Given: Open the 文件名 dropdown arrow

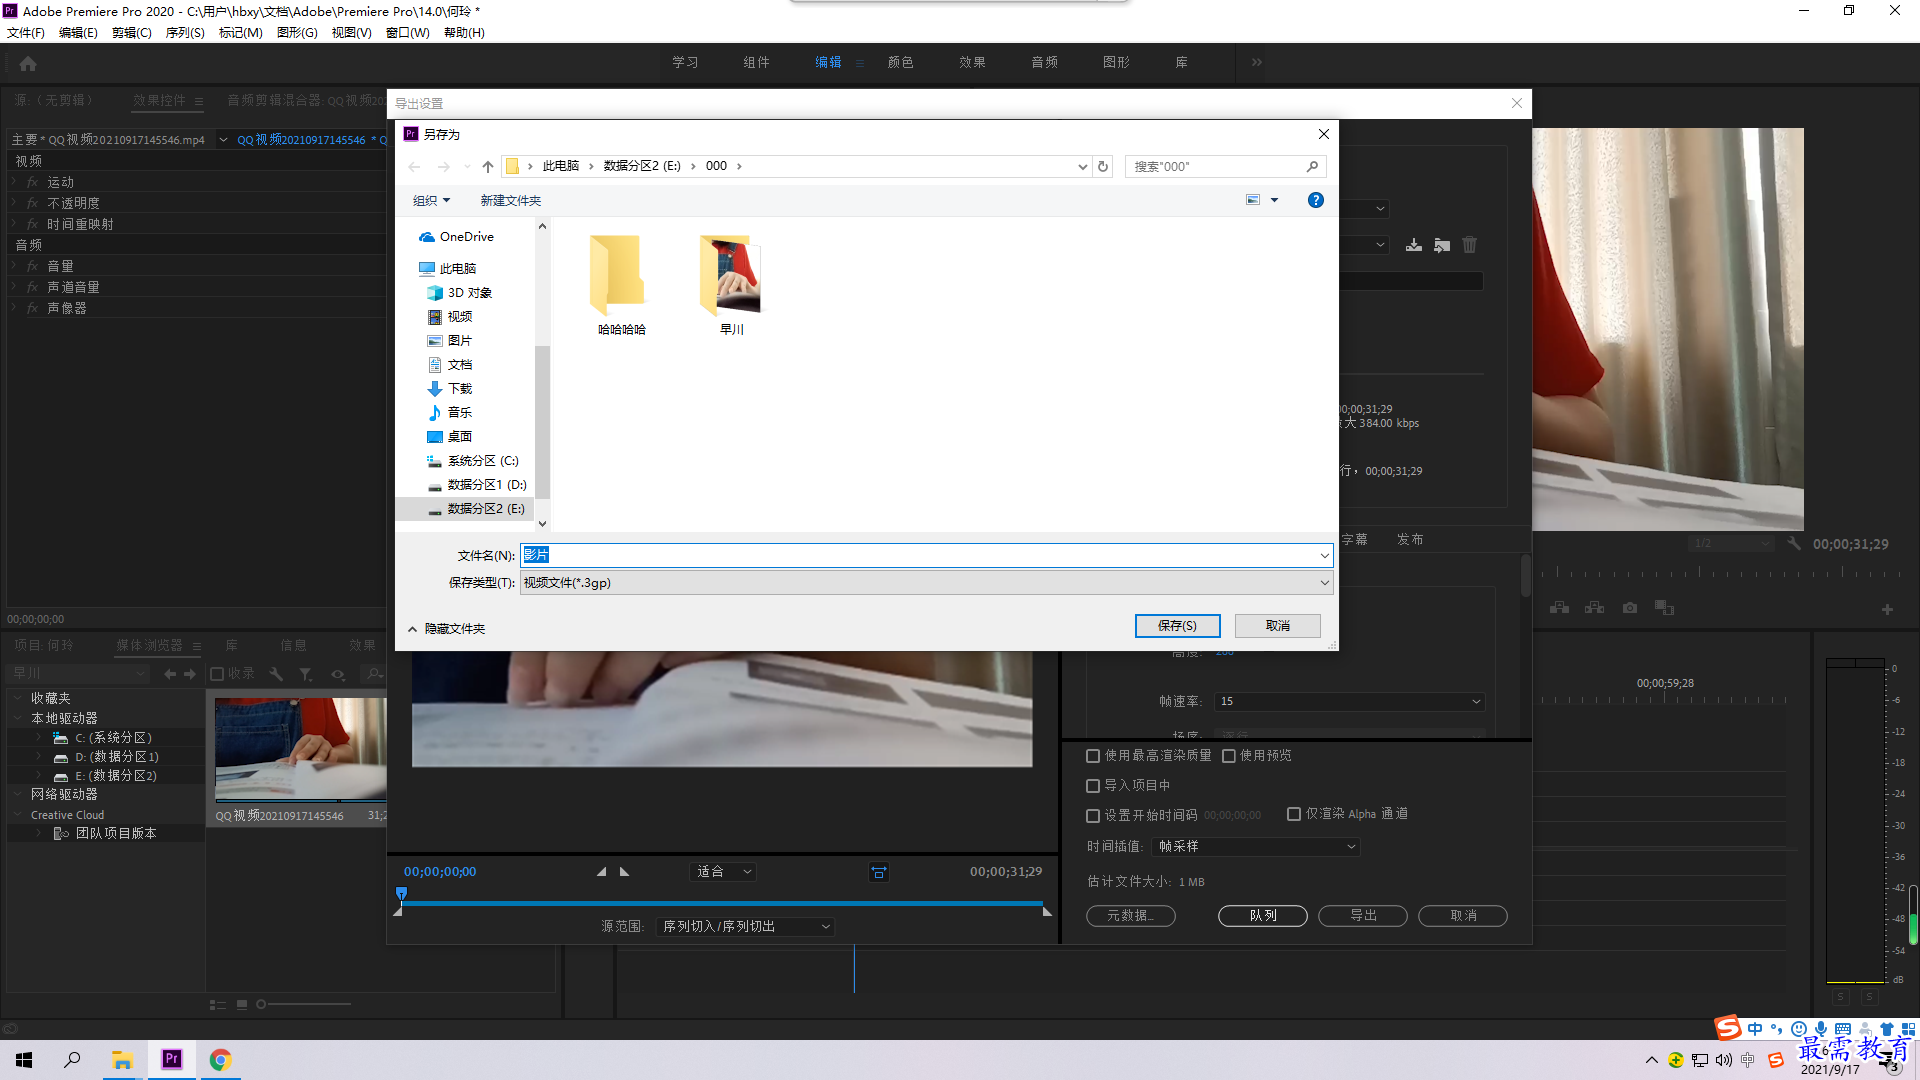Looking at the screenshot, I should (x=1324, y=556).
